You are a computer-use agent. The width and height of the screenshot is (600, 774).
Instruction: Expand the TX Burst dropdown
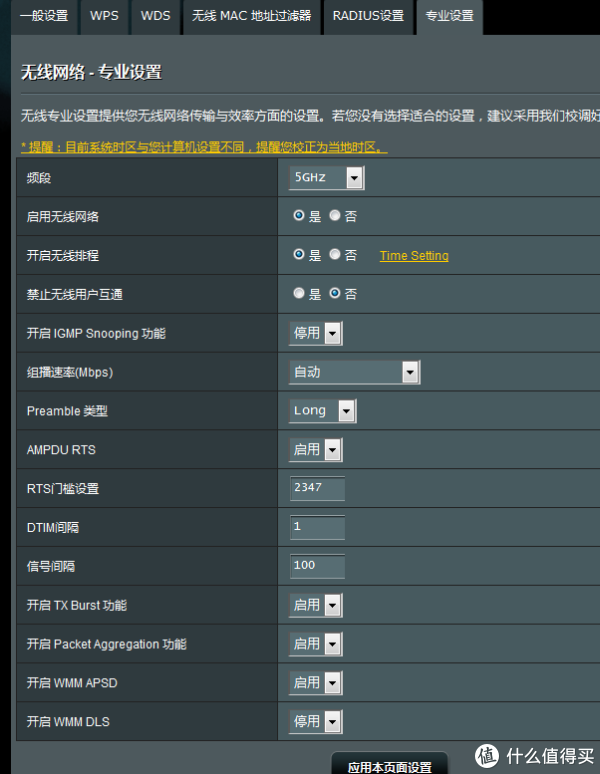[316, 605]
